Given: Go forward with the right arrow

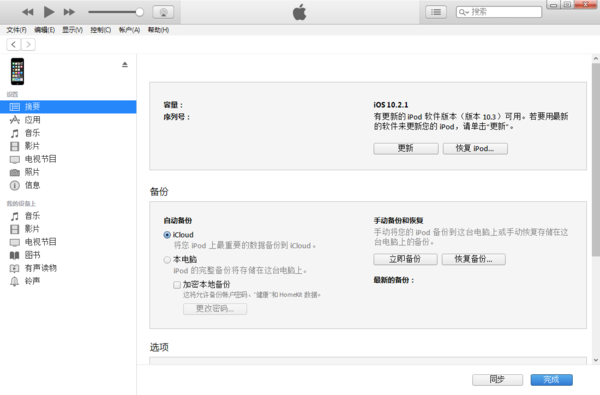Looking at the screenshot, I should [x=28, y=44].
